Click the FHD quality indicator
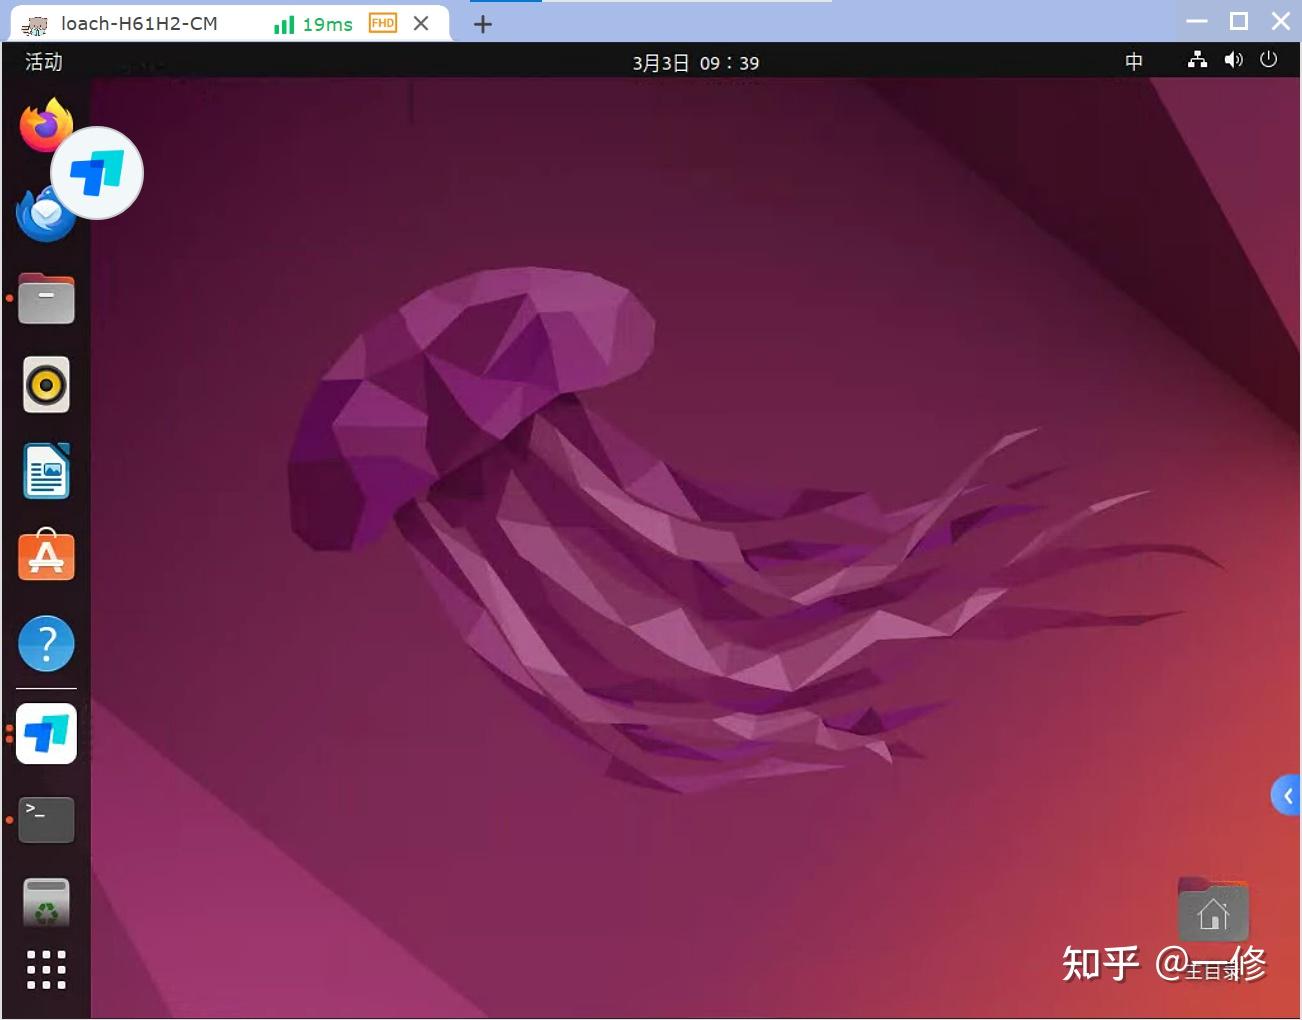This screenshot has height=1020, width=1302. click(383, 23)
